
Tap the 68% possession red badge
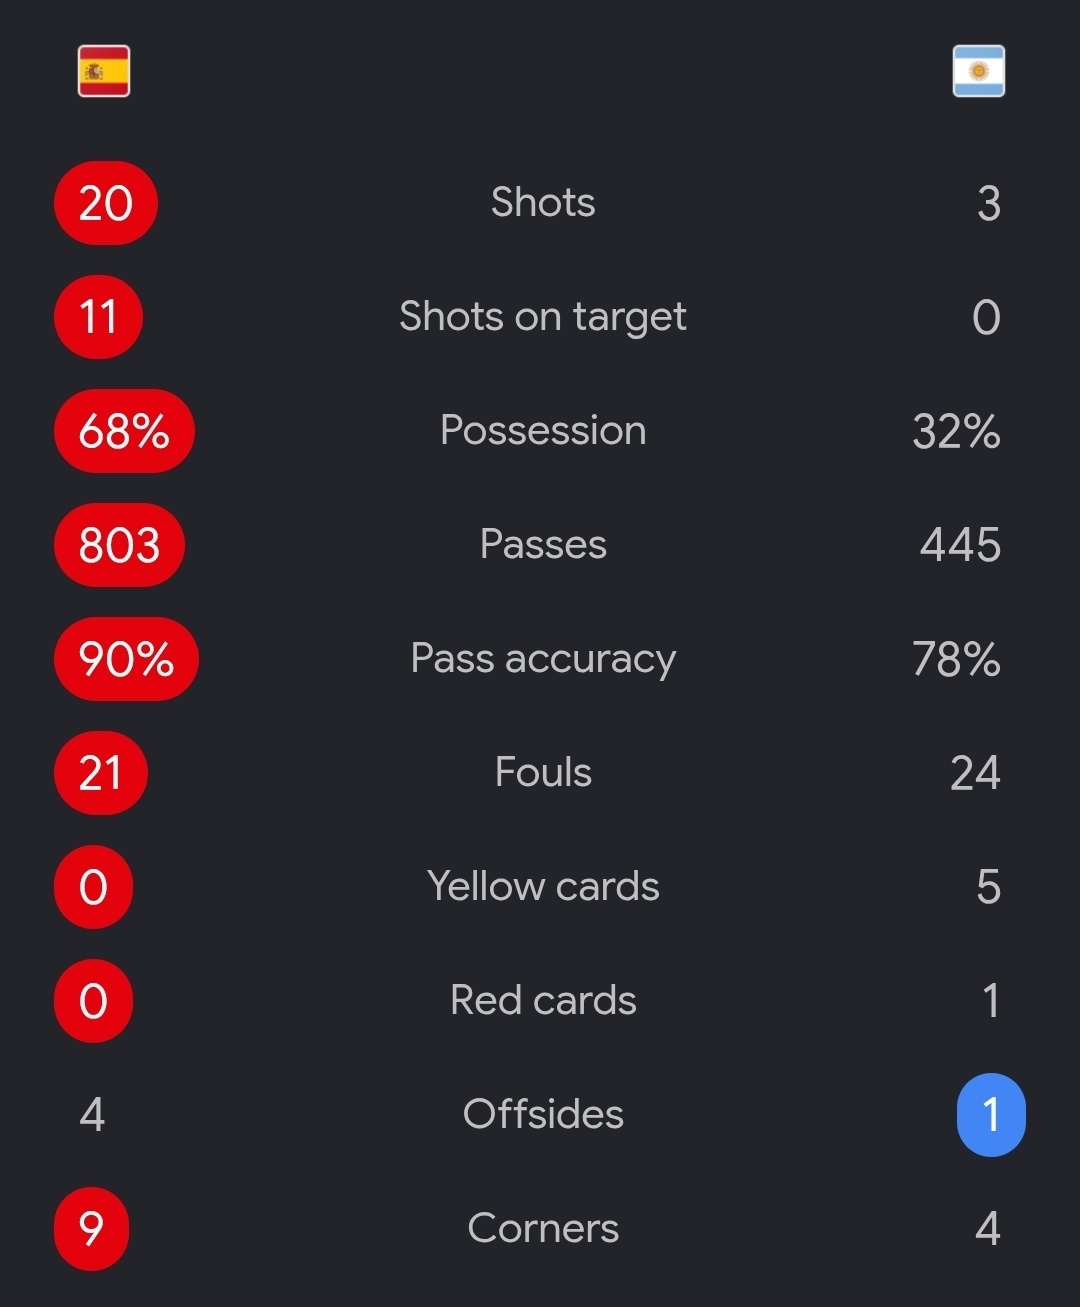pyautogui.click(x=124, y=431)
